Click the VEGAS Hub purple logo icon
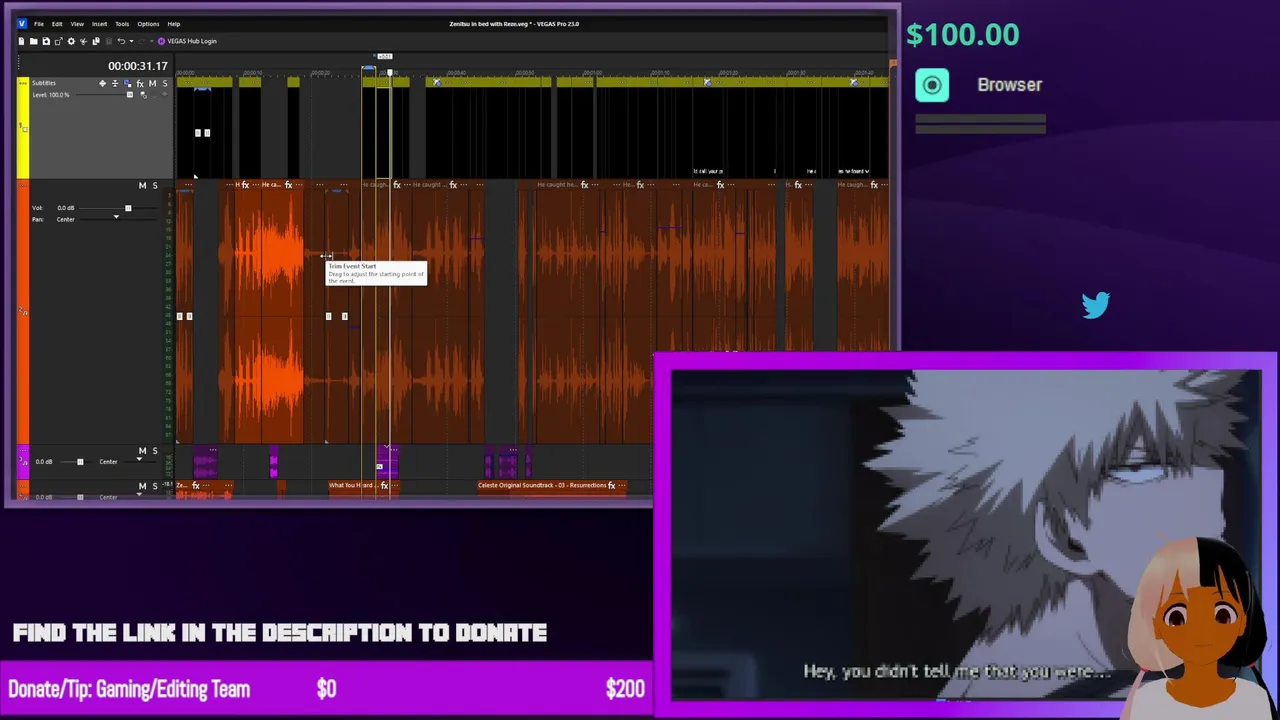Image resolution: width=1280 pixels, height=720 pixels. 161,41
